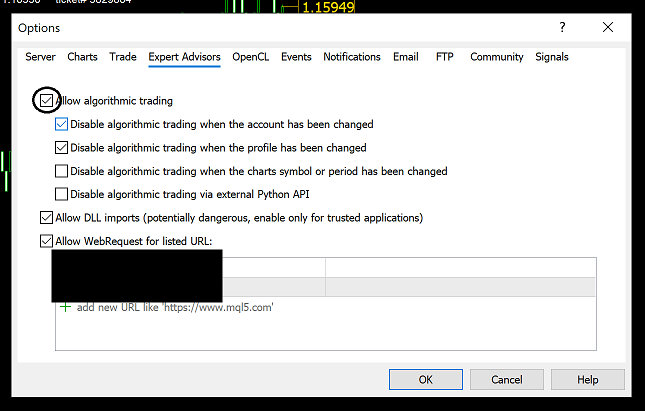
Task: Select the Expert Advisors tab
Action: tap(184, 57)
